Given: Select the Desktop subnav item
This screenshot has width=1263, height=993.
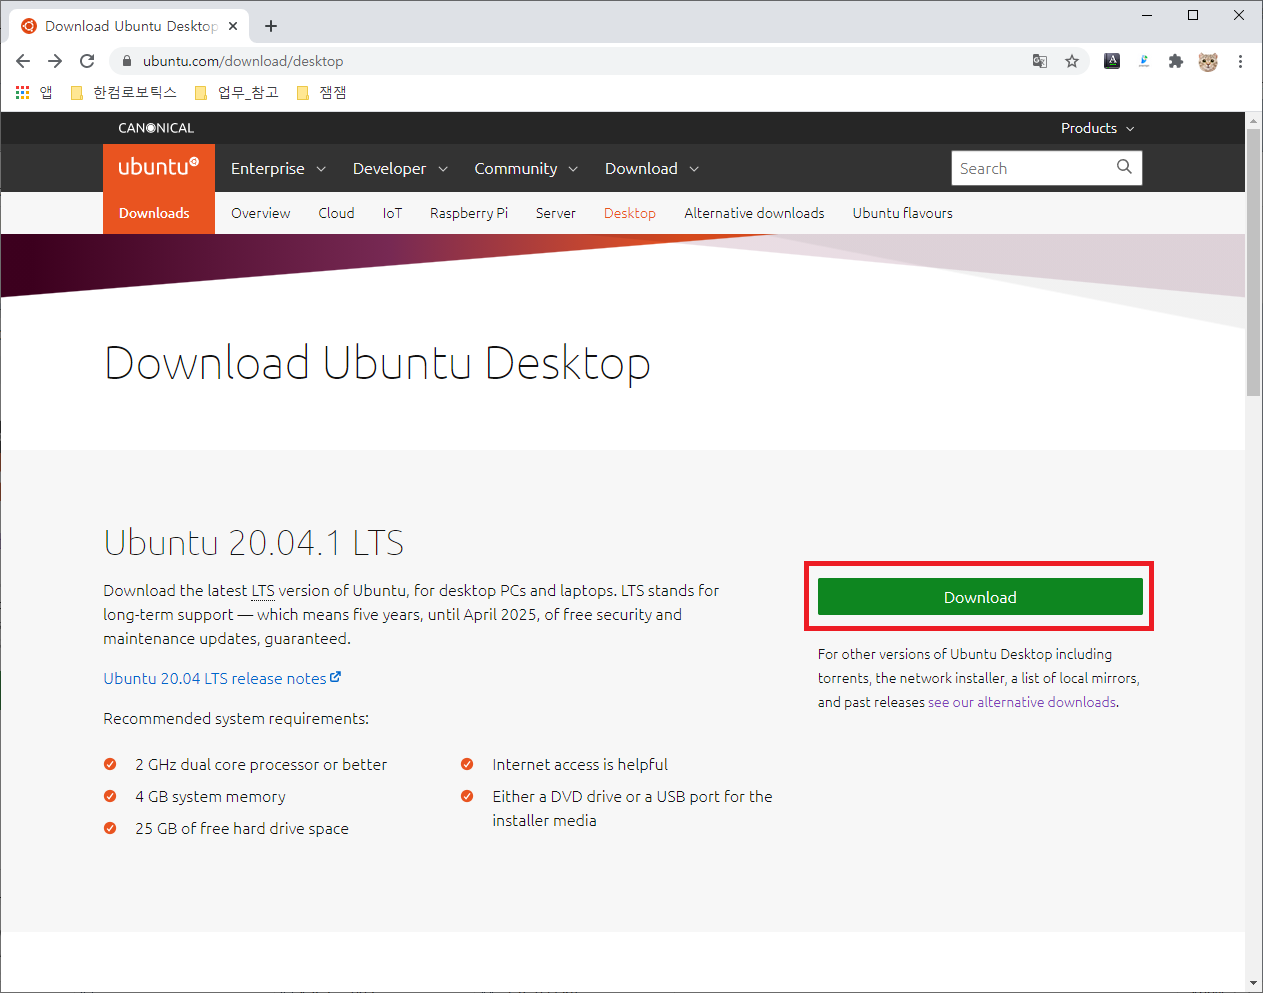Looking at the screenshot, I should point(630,213).
